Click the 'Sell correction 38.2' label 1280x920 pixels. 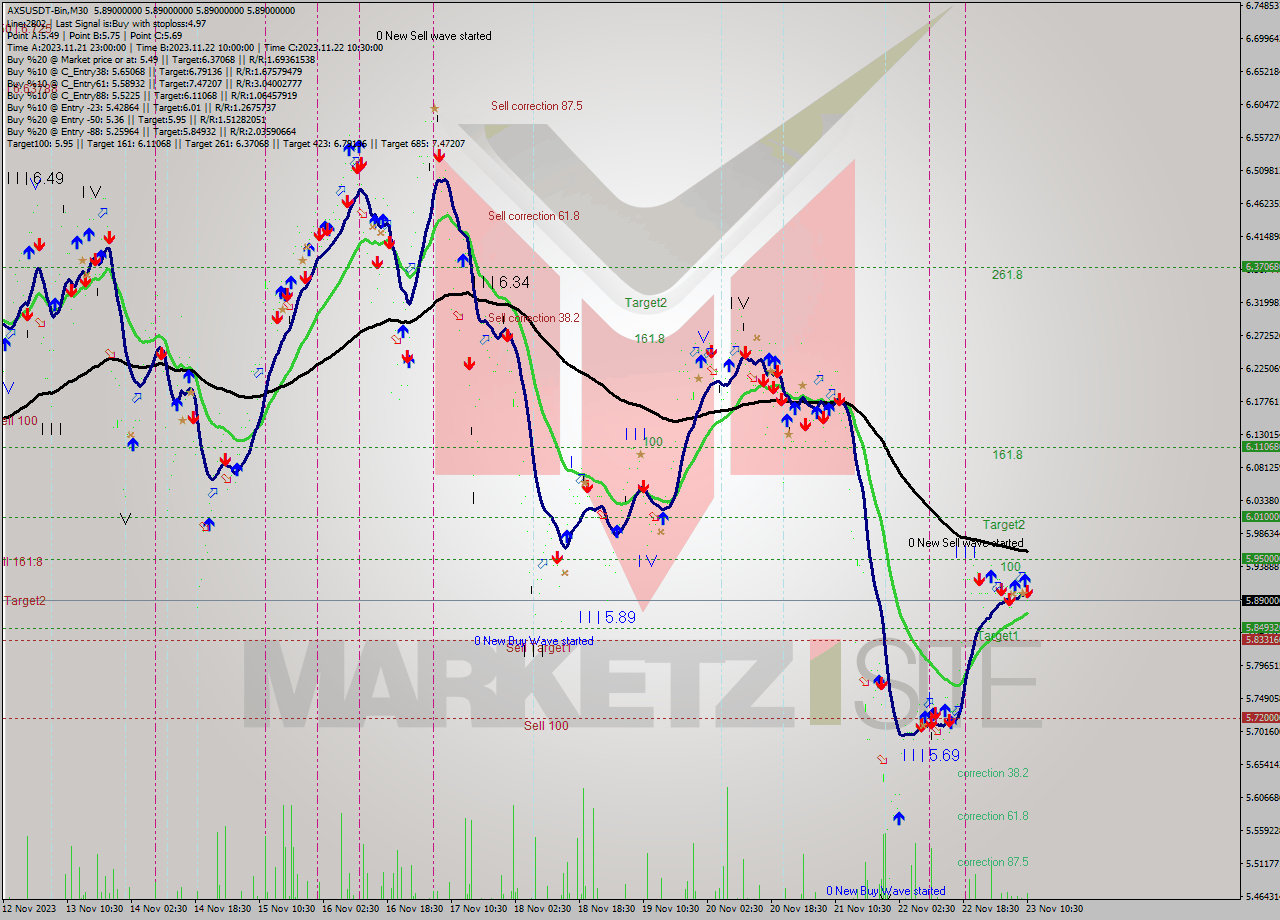click(533, 318)
